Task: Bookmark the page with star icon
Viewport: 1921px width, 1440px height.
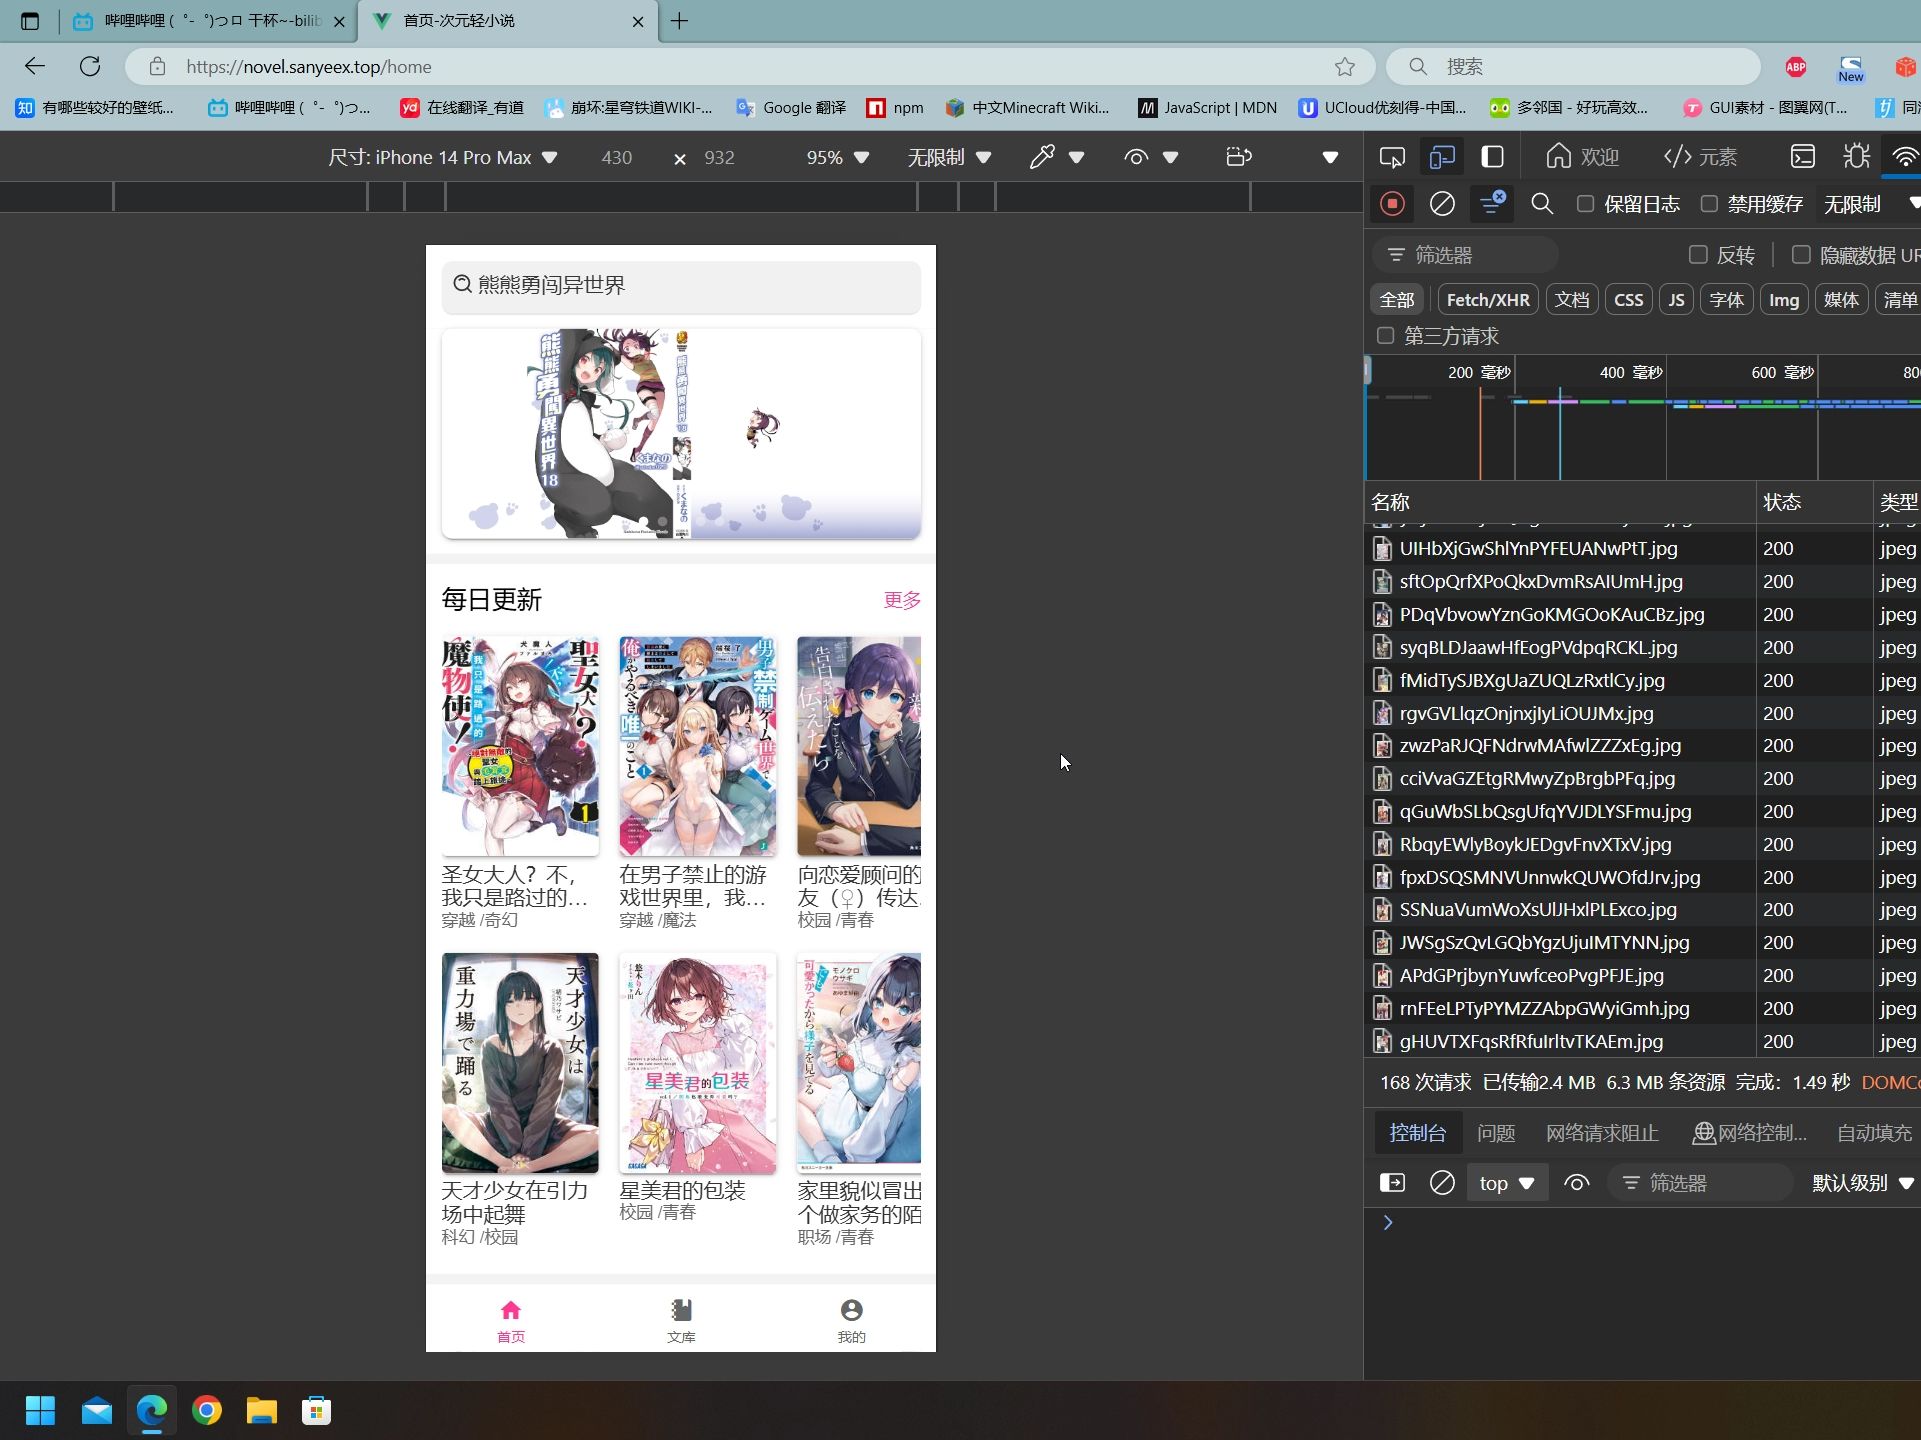Action: coord(1344,67)
